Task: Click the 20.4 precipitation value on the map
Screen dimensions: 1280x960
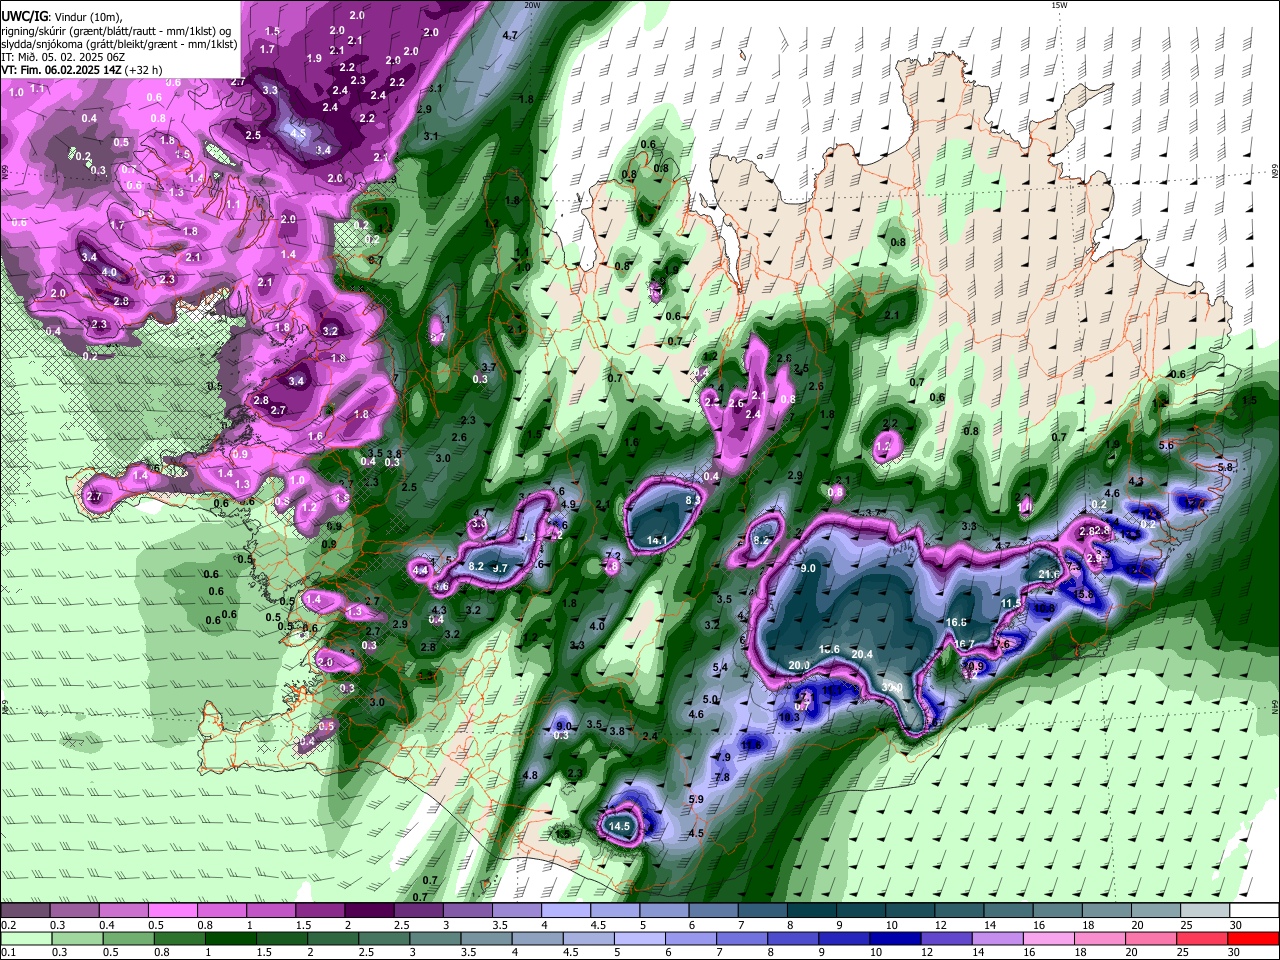Action: pyautogui.click(x=862, y=655)
